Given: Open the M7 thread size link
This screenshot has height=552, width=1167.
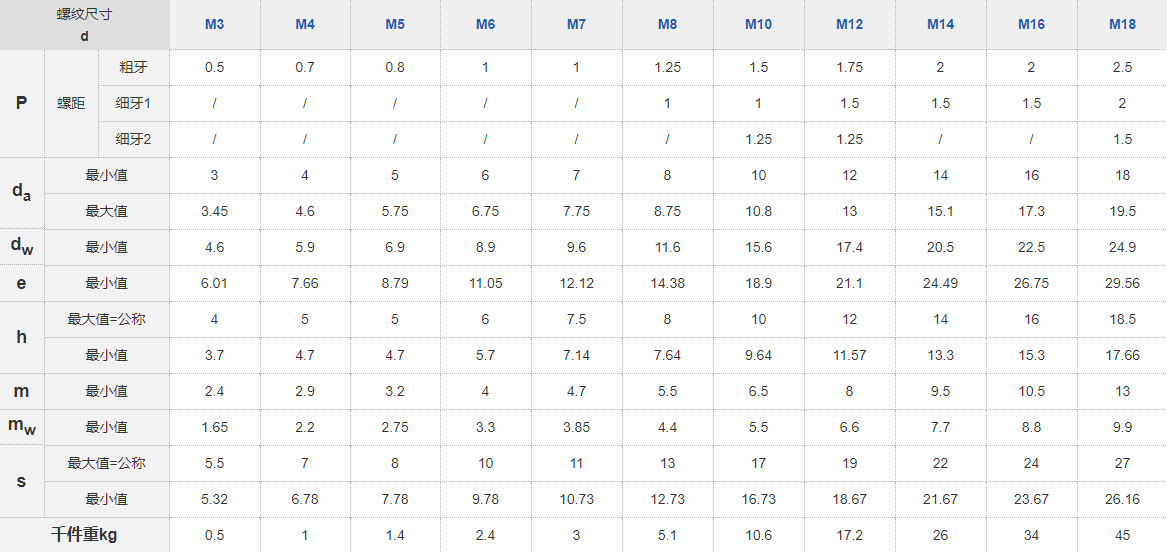Looking at the screenshot, I should (x=577, y=25).
